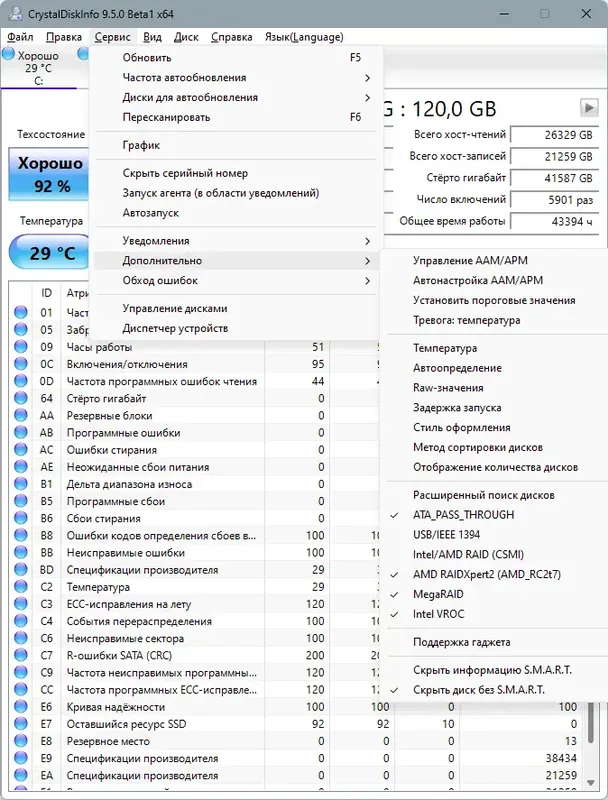Expand Диски для автообновления submenu
Image resolution: width=608 pixels, height=800 pixels.
click(236, 97)
